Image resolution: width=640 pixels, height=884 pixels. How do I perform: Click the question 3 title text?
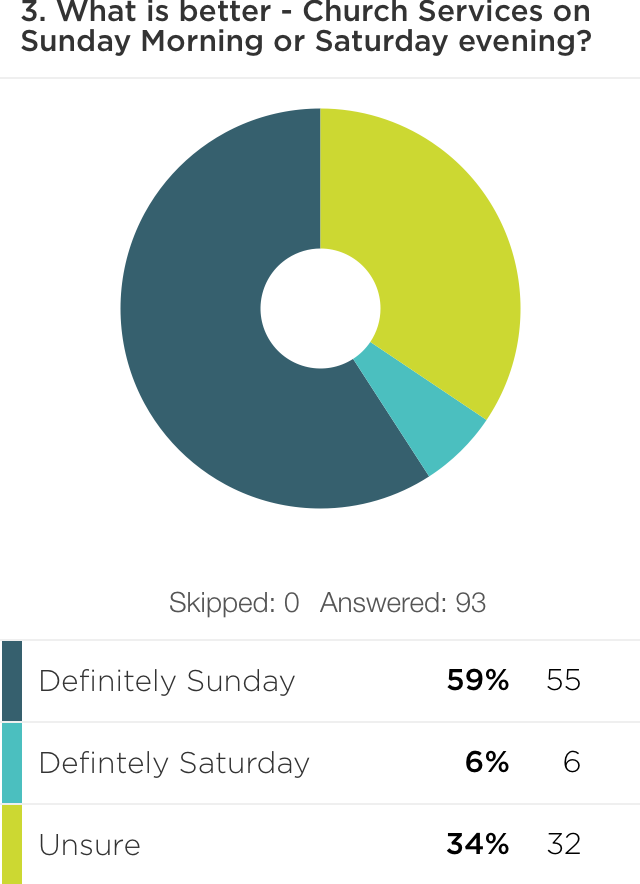tap(305, 14)
